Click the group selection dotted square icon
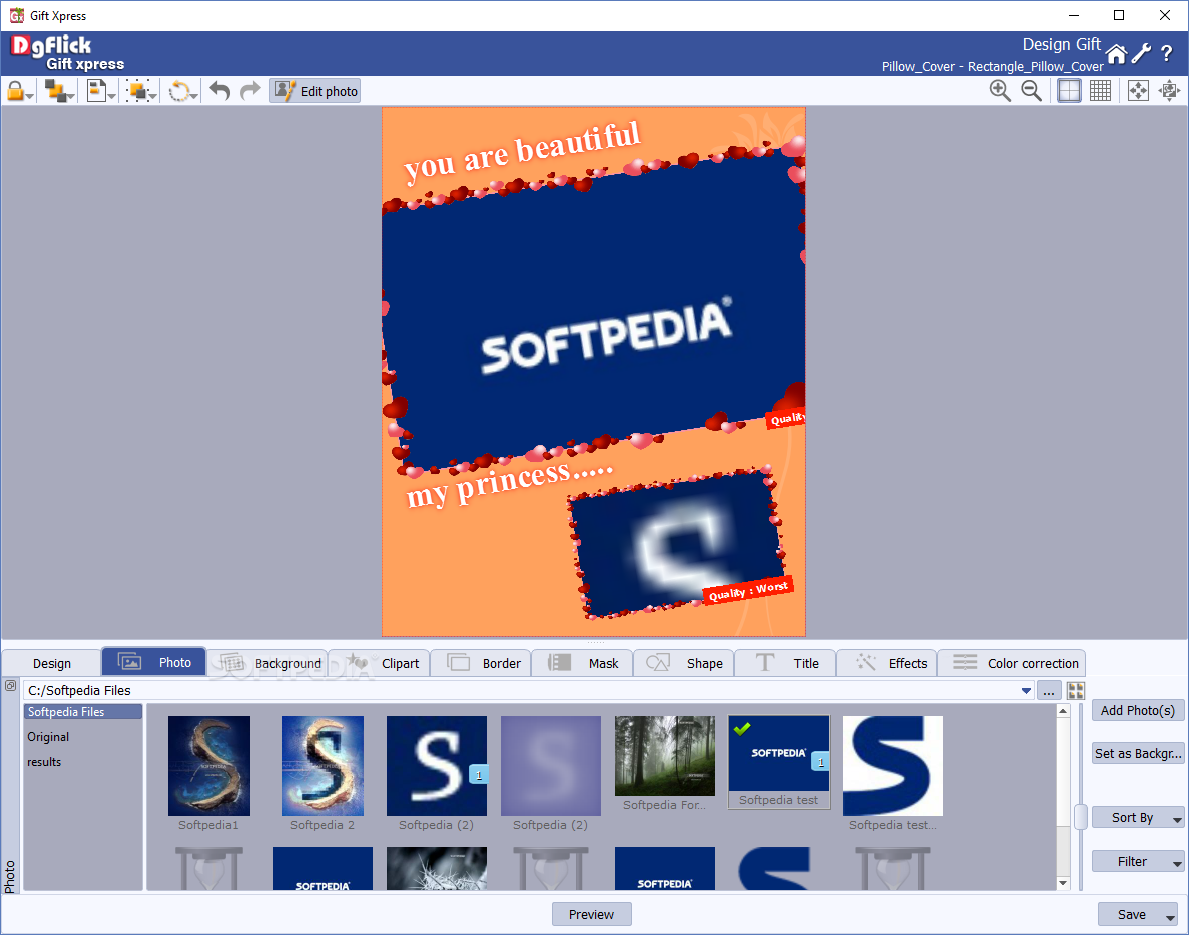Screen dimensions: 1189x935 pyautogui.click(x=137, y=91)
